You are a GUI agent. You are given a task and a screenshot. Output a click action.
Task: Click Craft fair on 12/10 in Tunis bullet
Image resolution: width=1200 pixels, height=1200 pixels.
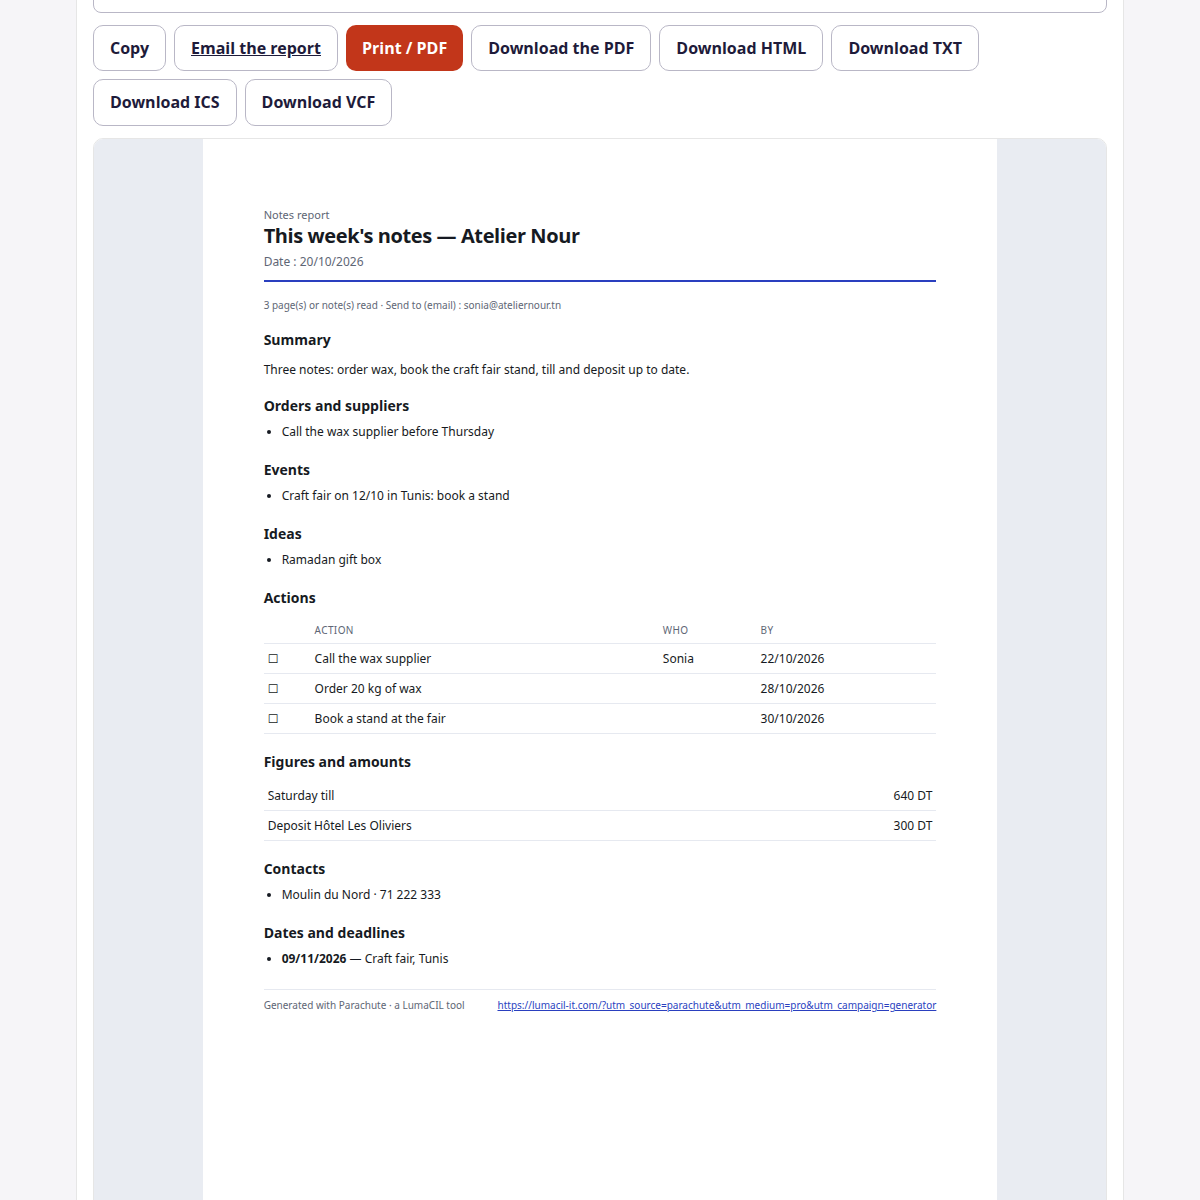396,496
